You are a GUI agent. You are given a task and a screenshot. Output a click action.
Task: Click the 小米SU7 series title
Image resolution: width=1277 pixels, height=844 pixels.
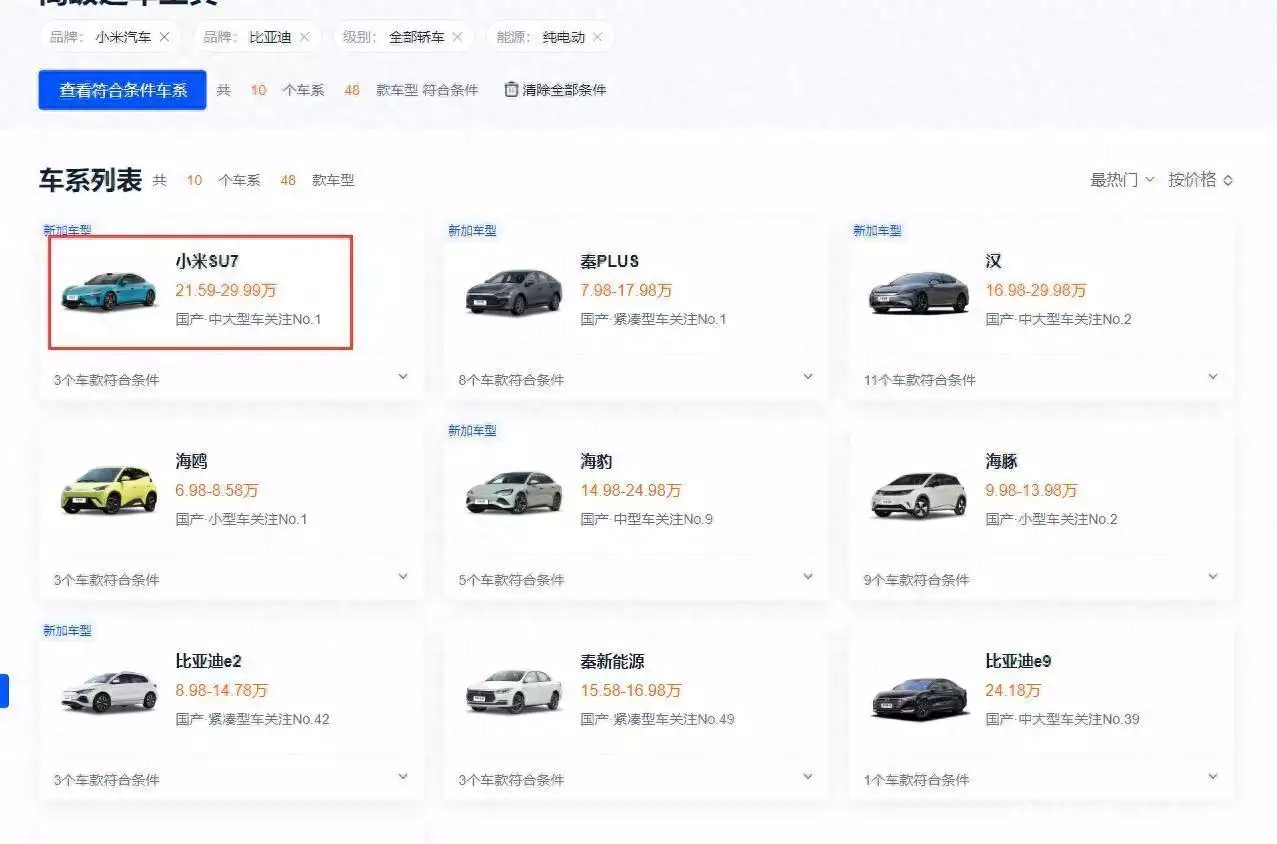click(x=207, y=261)
